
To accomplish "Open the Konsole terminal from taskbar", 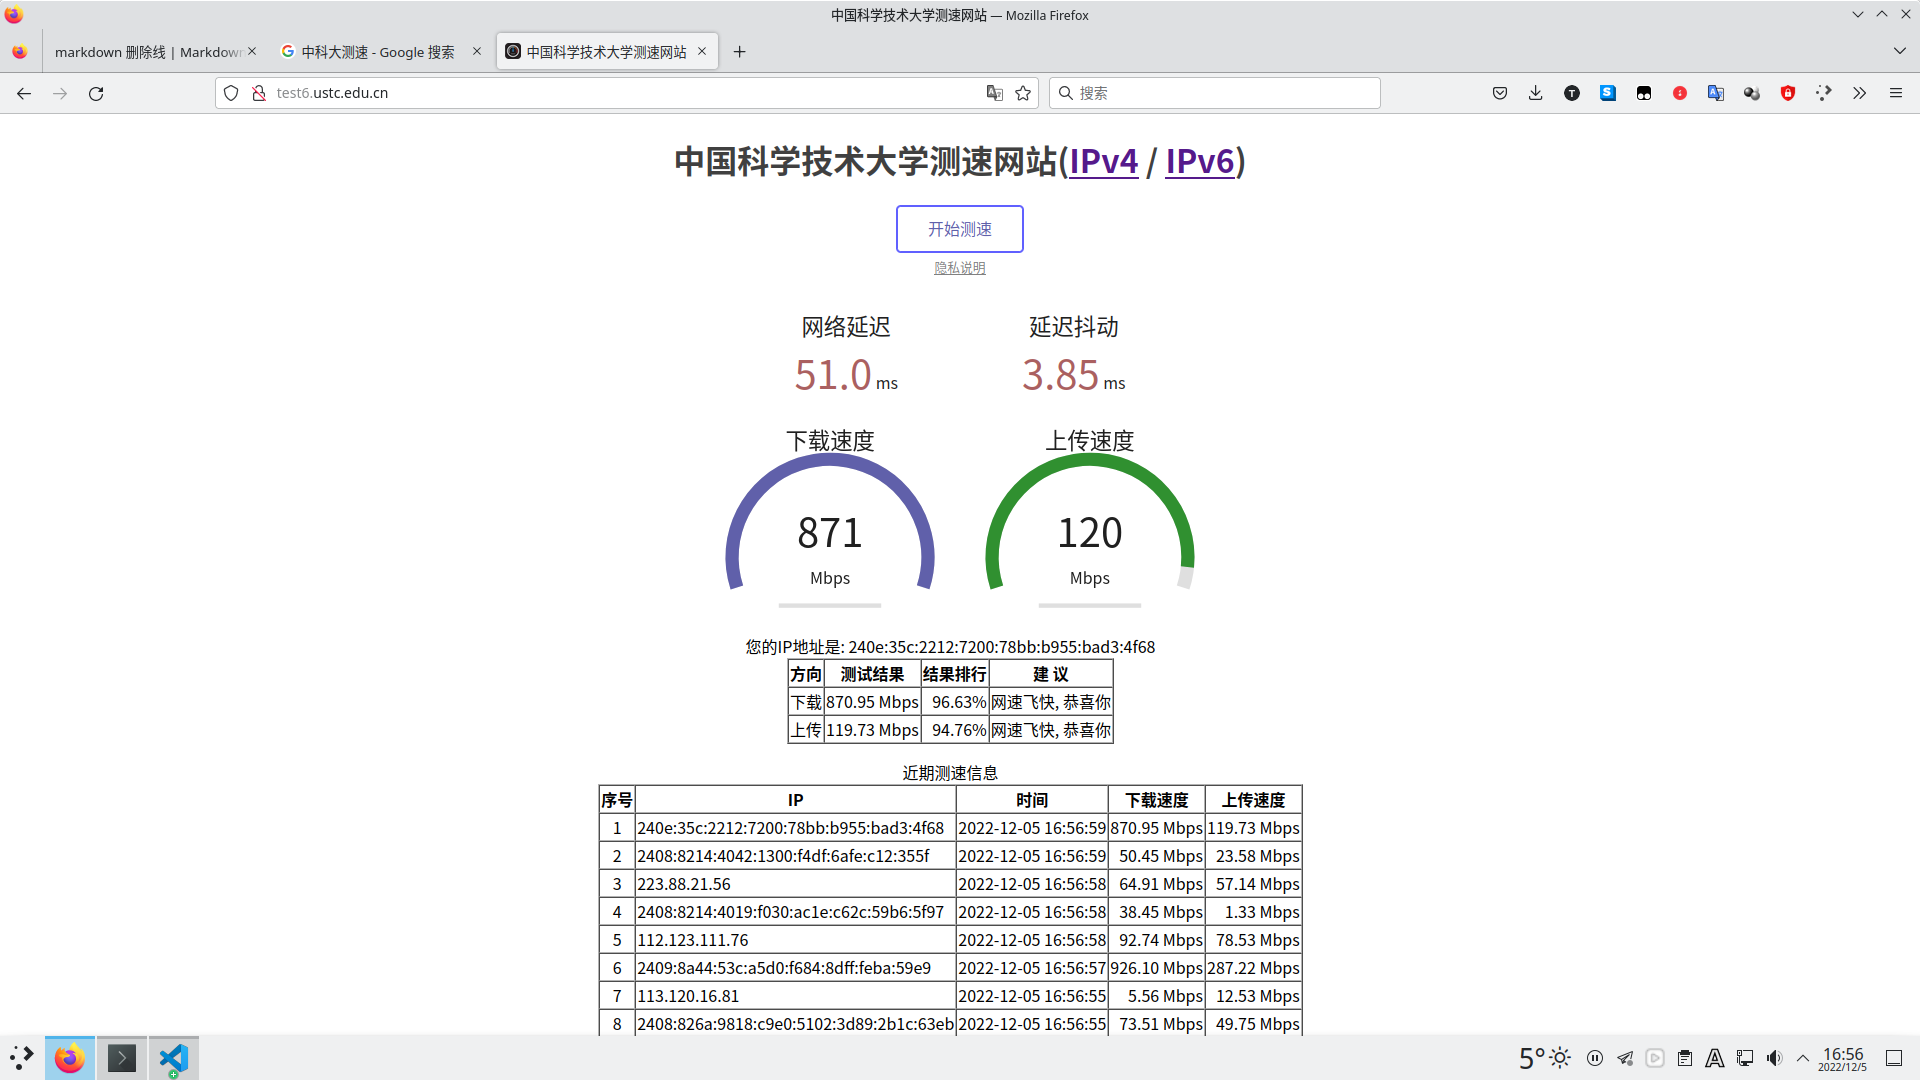I will pyautogui.click(x=122, y=1058).
